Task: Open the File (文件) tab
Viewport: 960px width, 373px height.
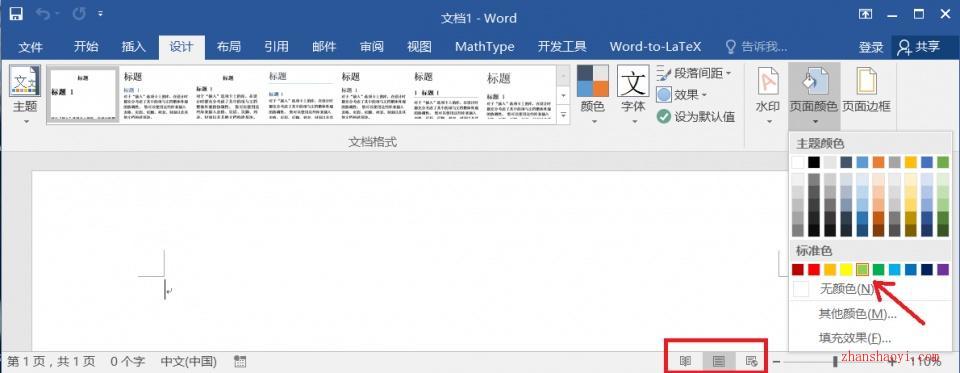Action: [x=31, y=47]
